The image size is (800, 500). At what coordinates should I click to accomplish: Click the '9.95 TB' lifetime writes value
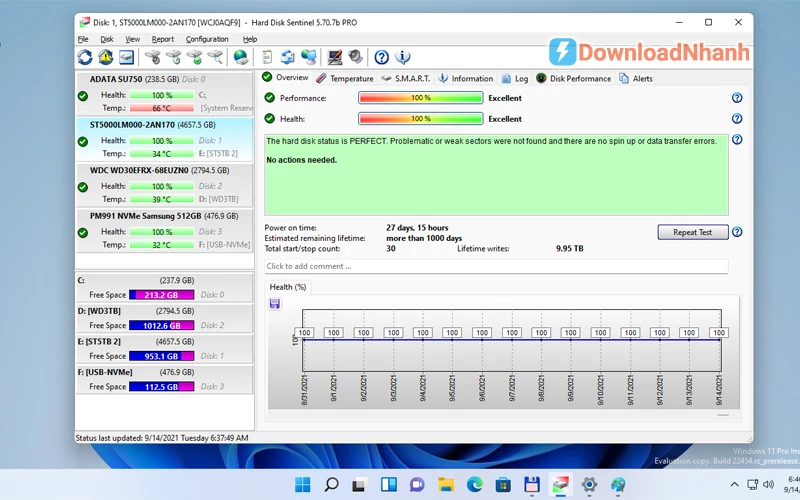[569, 248]
